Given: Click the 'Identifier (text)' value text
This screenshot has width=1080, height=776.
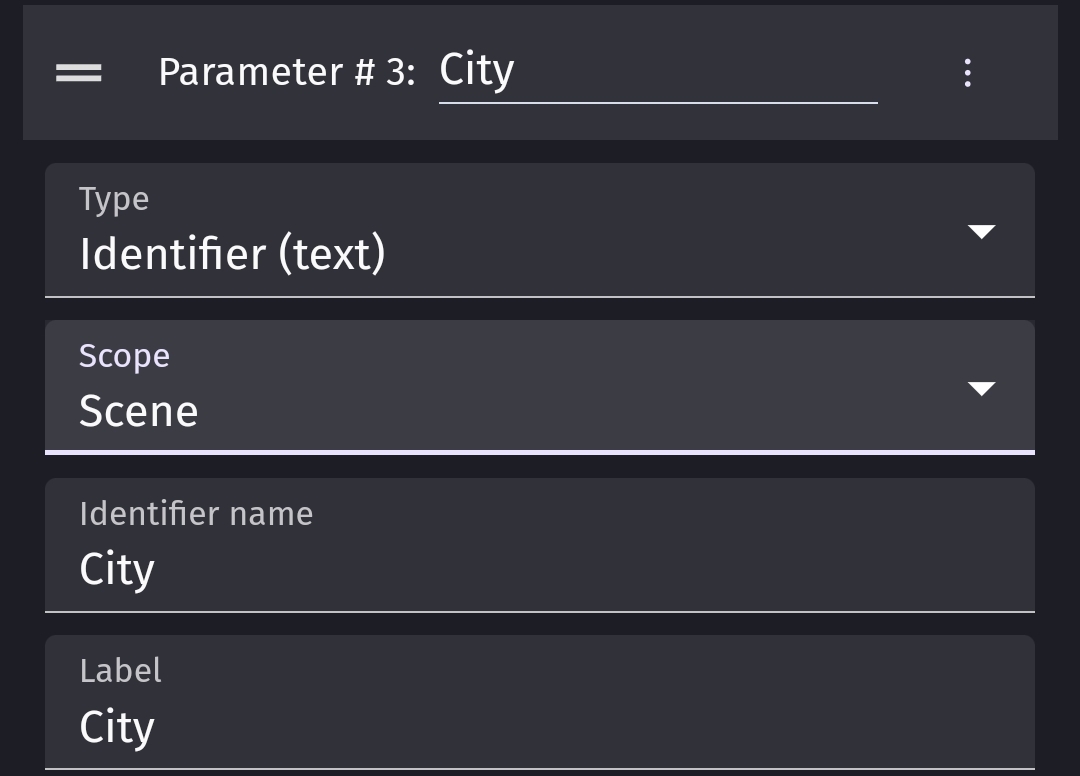Looking at the screenshot, I should pyautogui.click(x=232, y=254).
